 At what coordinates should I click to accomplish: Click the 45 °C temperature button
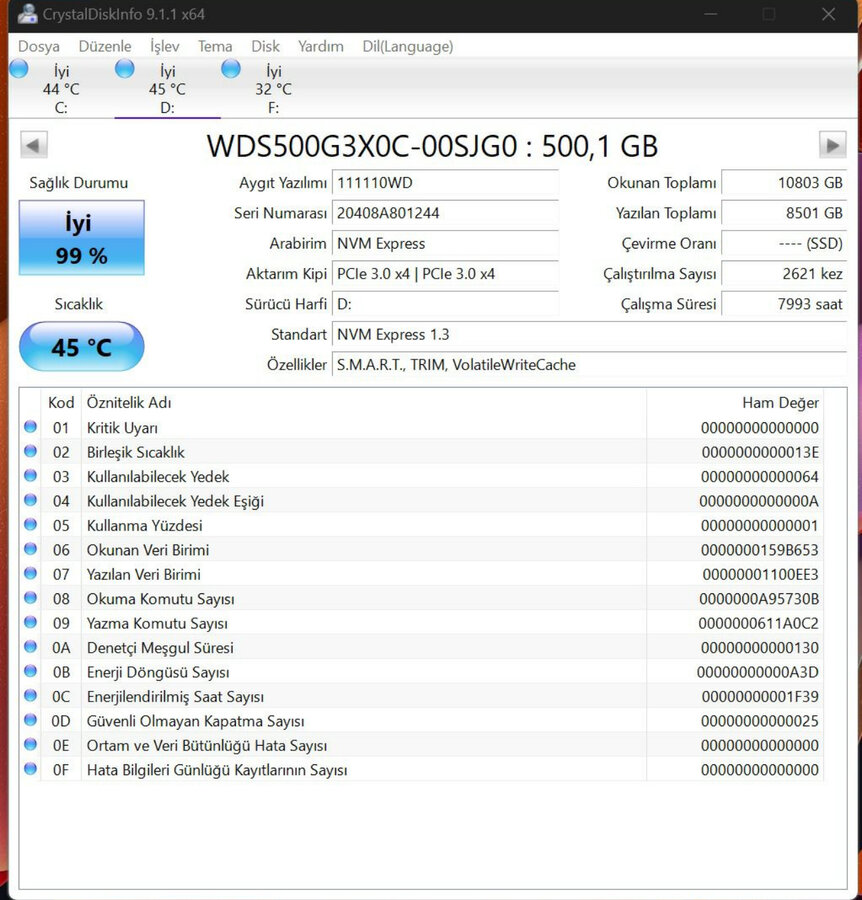pyautogui.click(x=81, y=347)
